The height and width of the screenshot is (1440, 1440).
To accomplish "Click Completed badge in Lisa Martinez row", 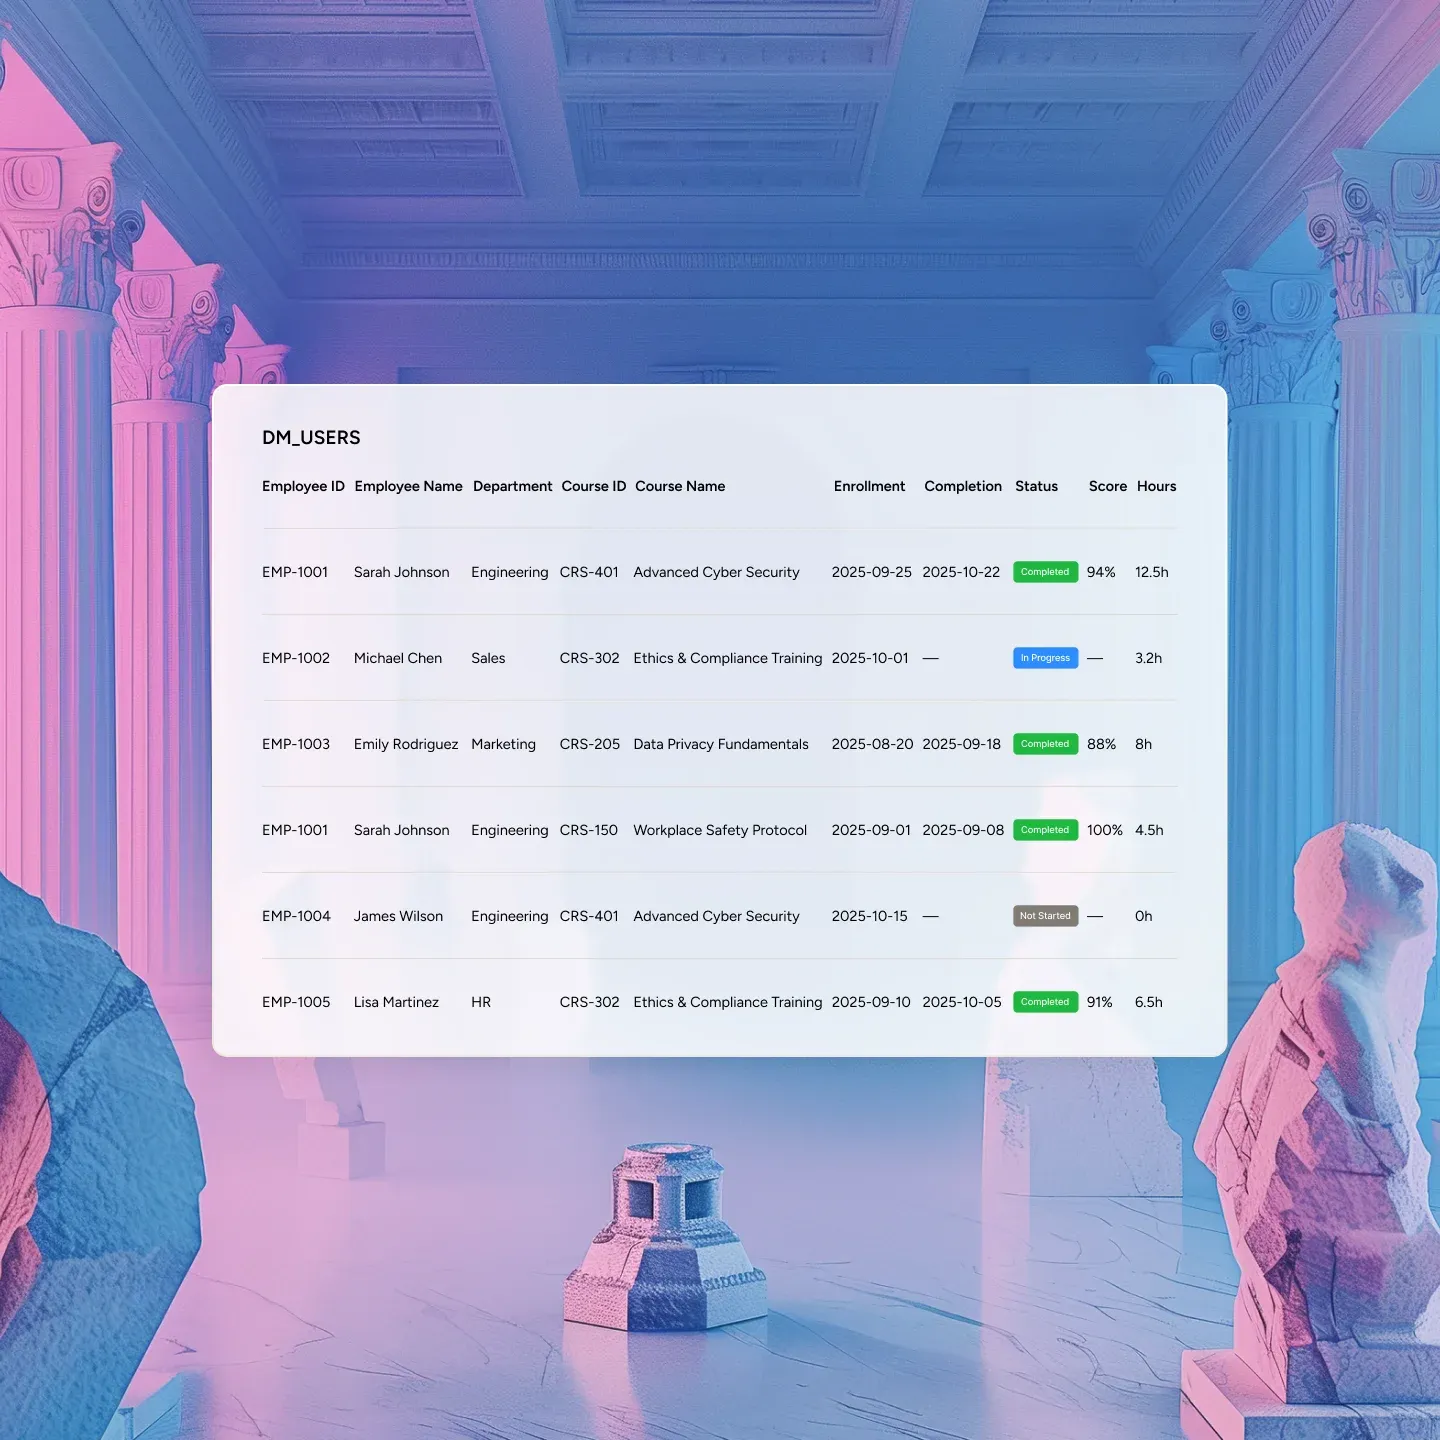I will [x=1045, y=1002].
